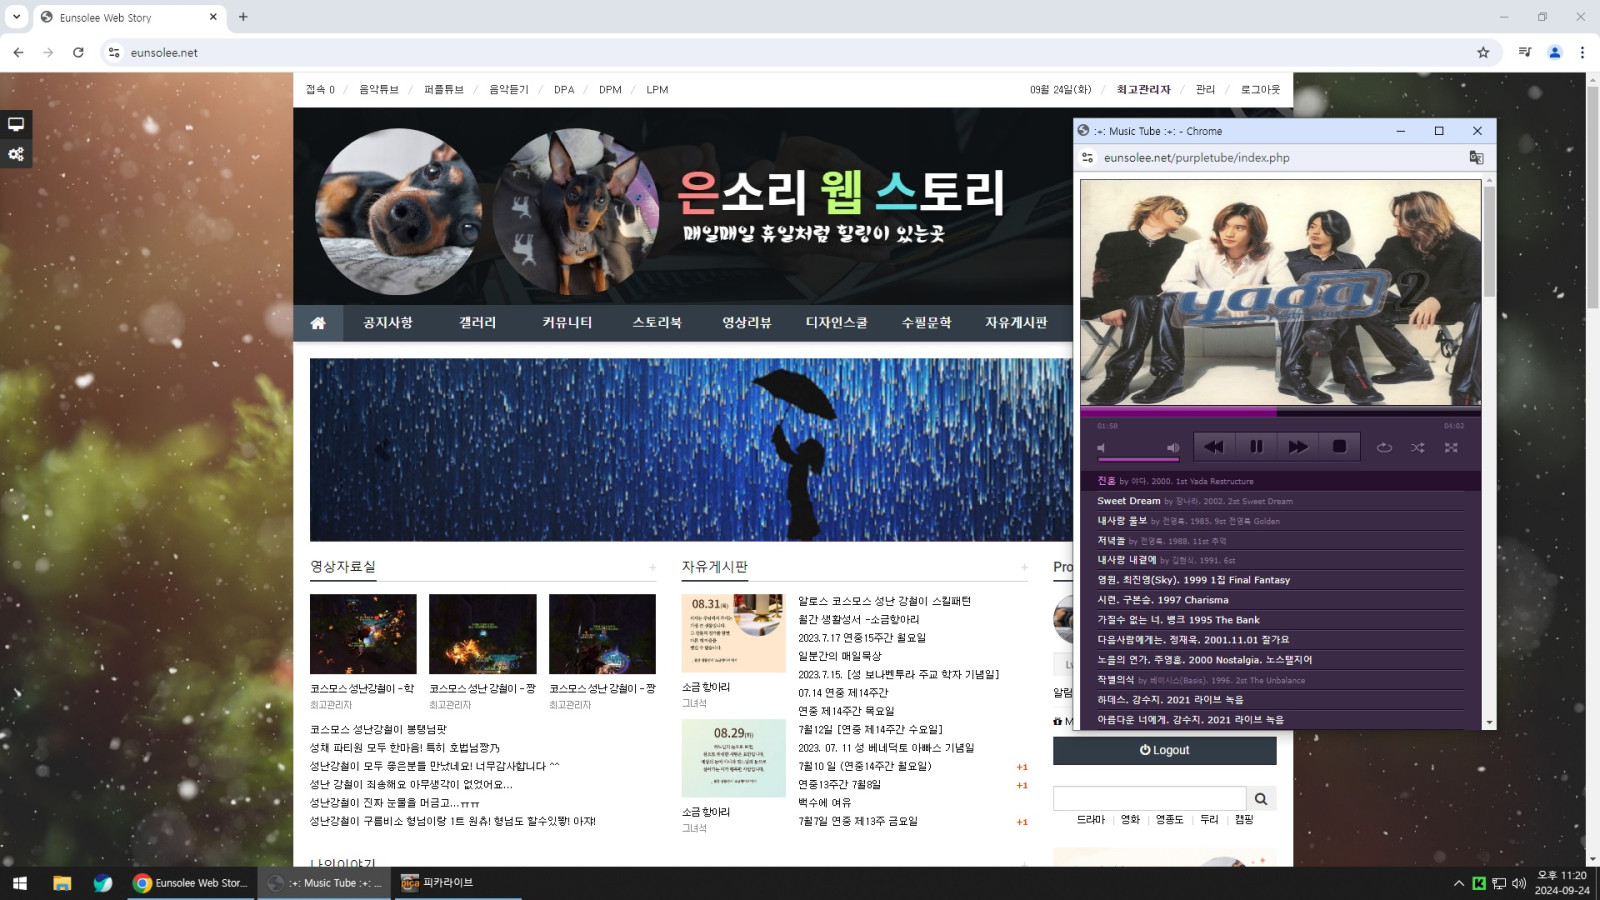Open the 갤러리 menu

point(477,323)
